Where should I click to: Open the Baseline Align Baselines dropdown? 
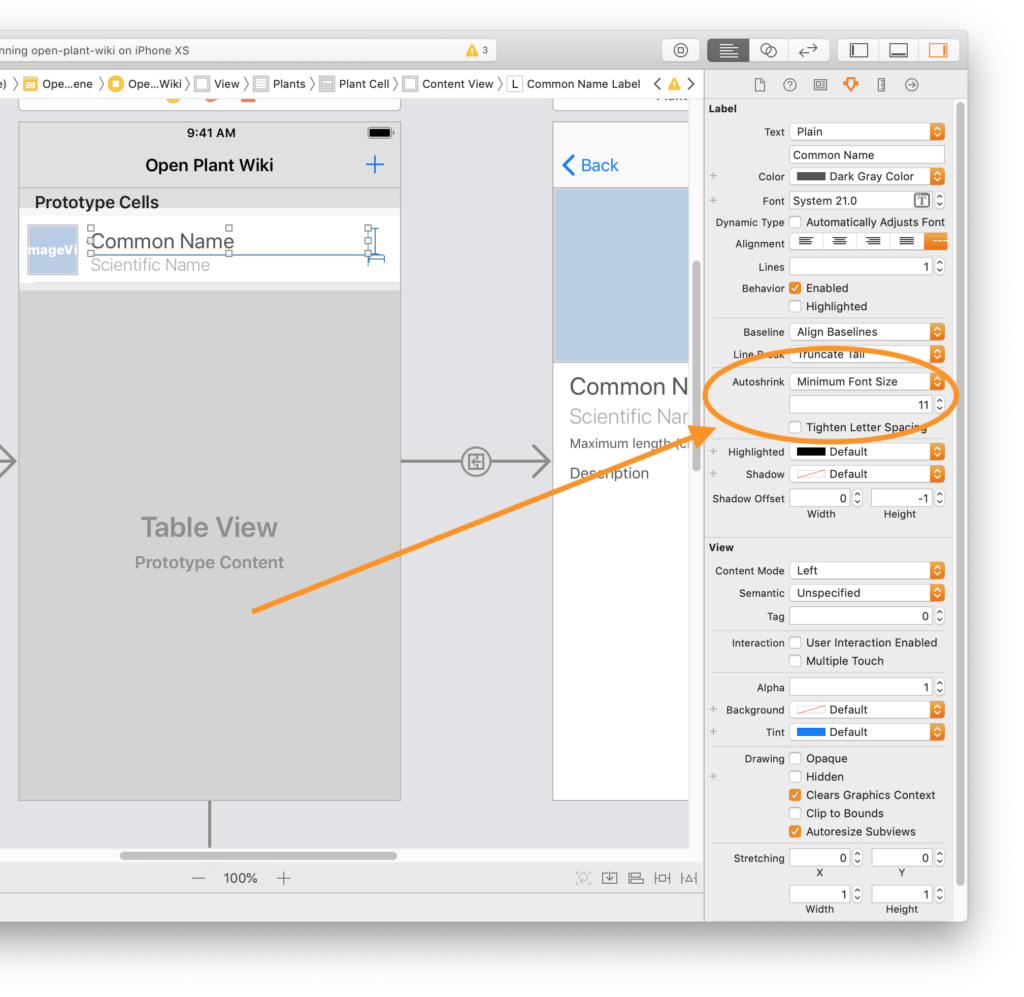coord(867,332)
